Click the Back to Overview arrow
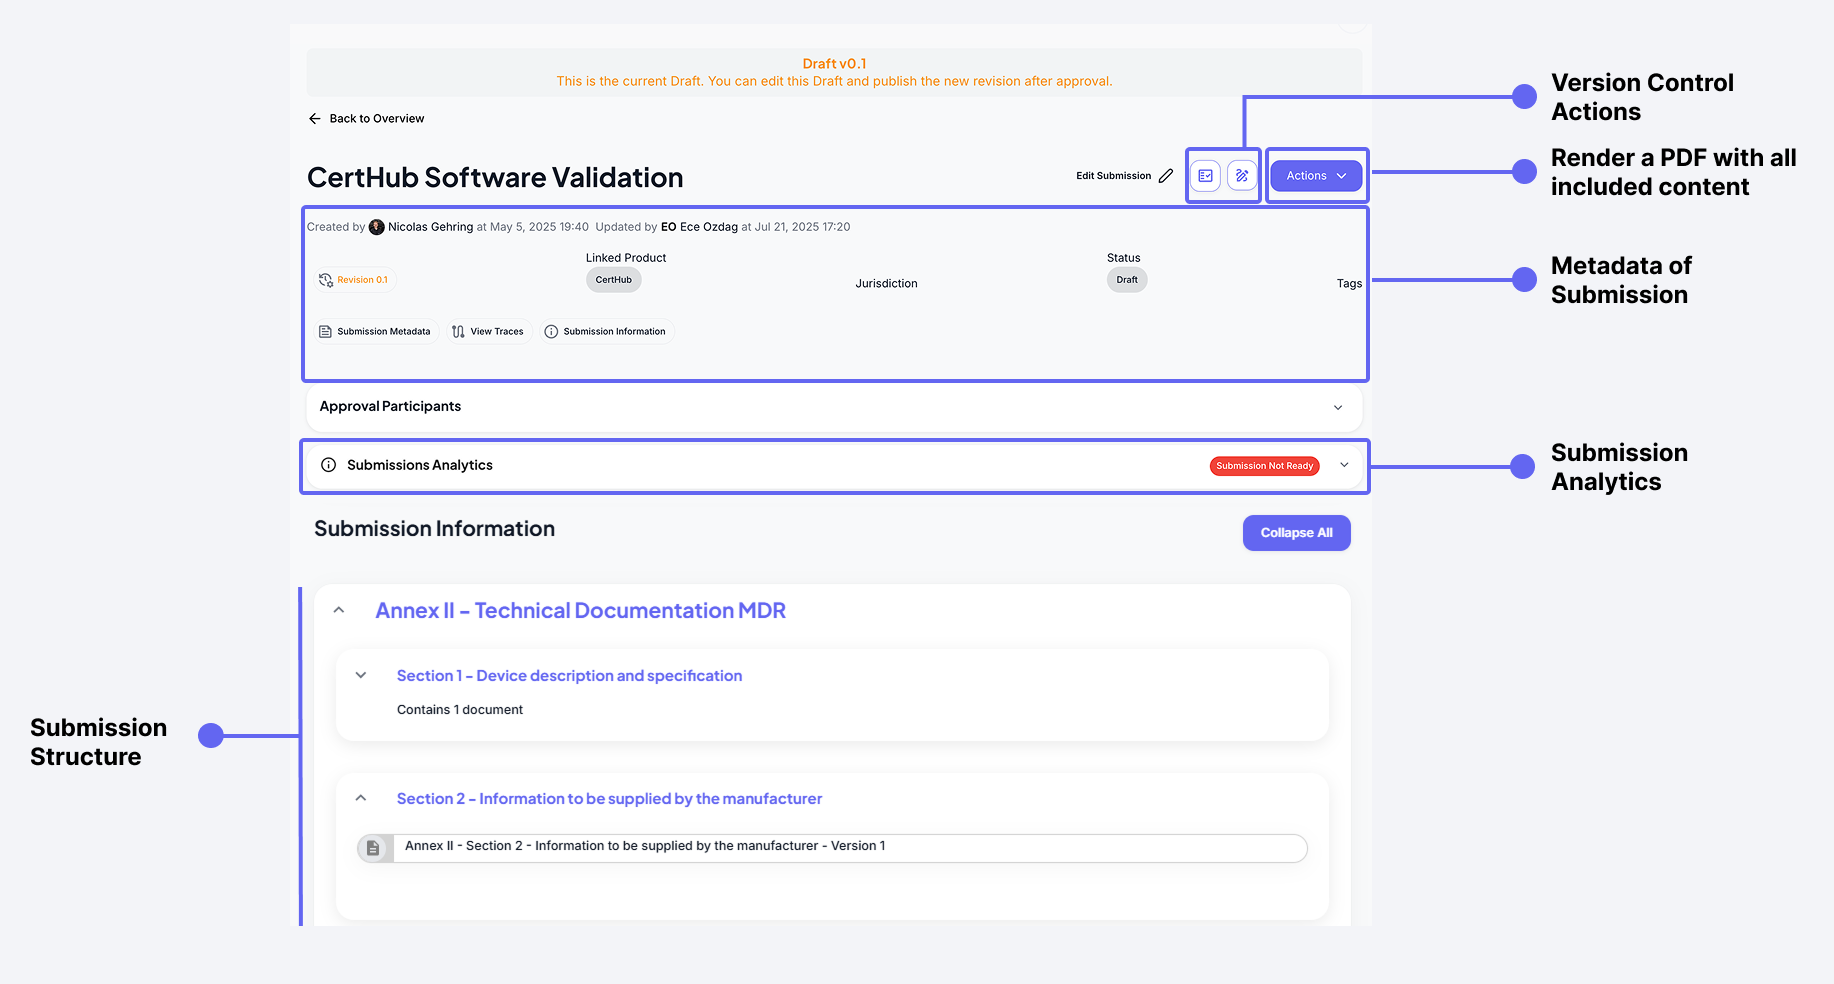This screenshot has width=1834, height=984. click(315, 118)
